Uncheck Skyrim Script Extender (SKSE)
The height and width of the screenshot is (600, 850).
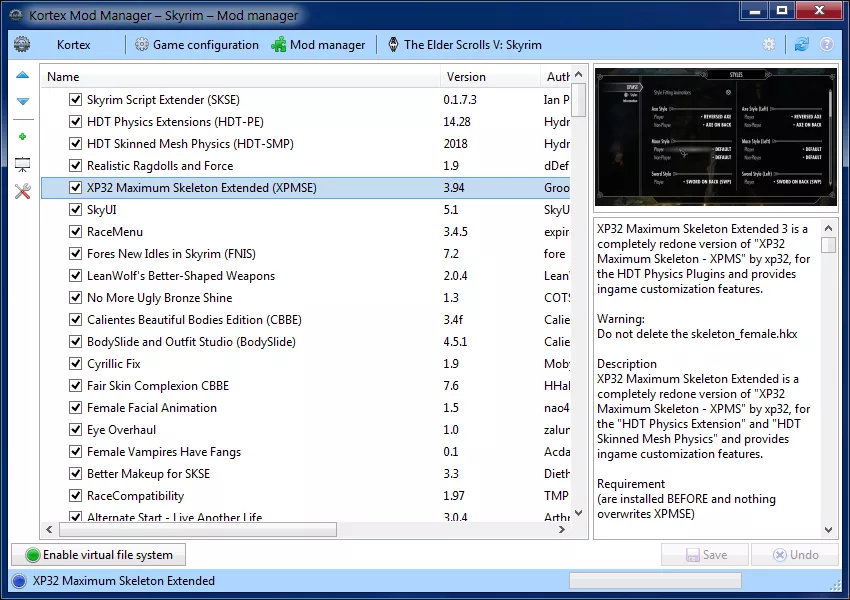[x=75, y=100]
